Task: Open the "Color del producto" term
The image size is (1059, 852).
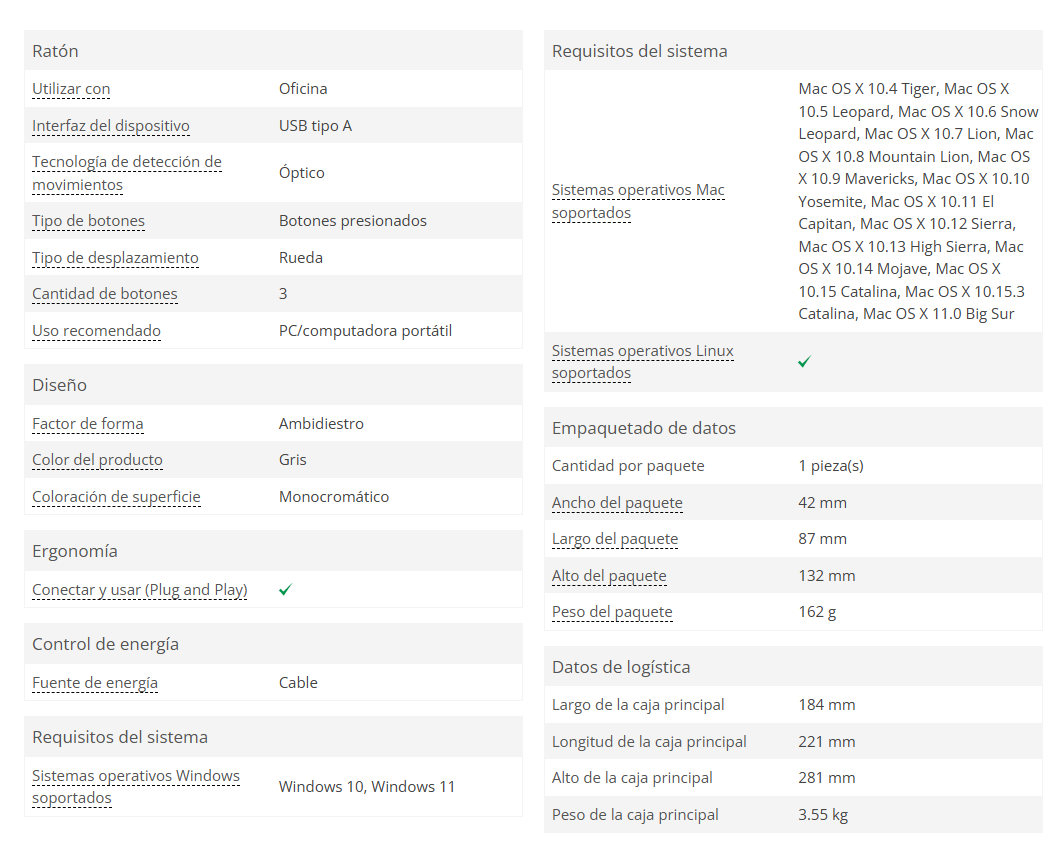Action: coord(97,460)
